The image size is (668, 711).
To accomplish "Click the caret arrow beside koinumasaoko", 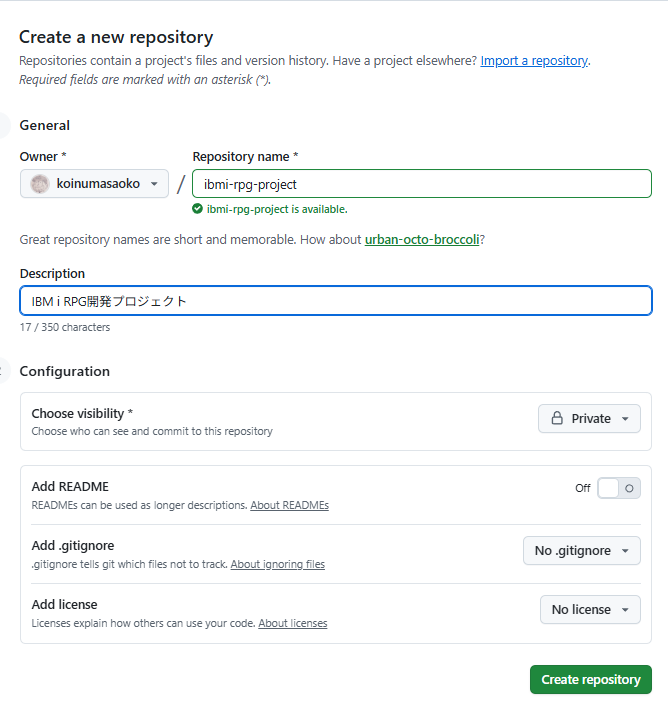I will 153,184.
